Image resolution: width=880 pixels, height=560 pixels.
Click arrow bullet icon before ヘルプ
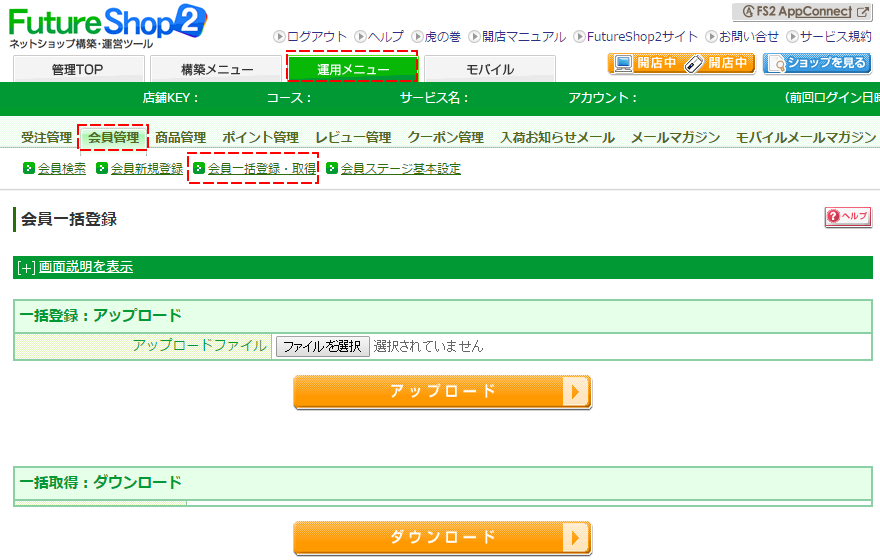360,36
